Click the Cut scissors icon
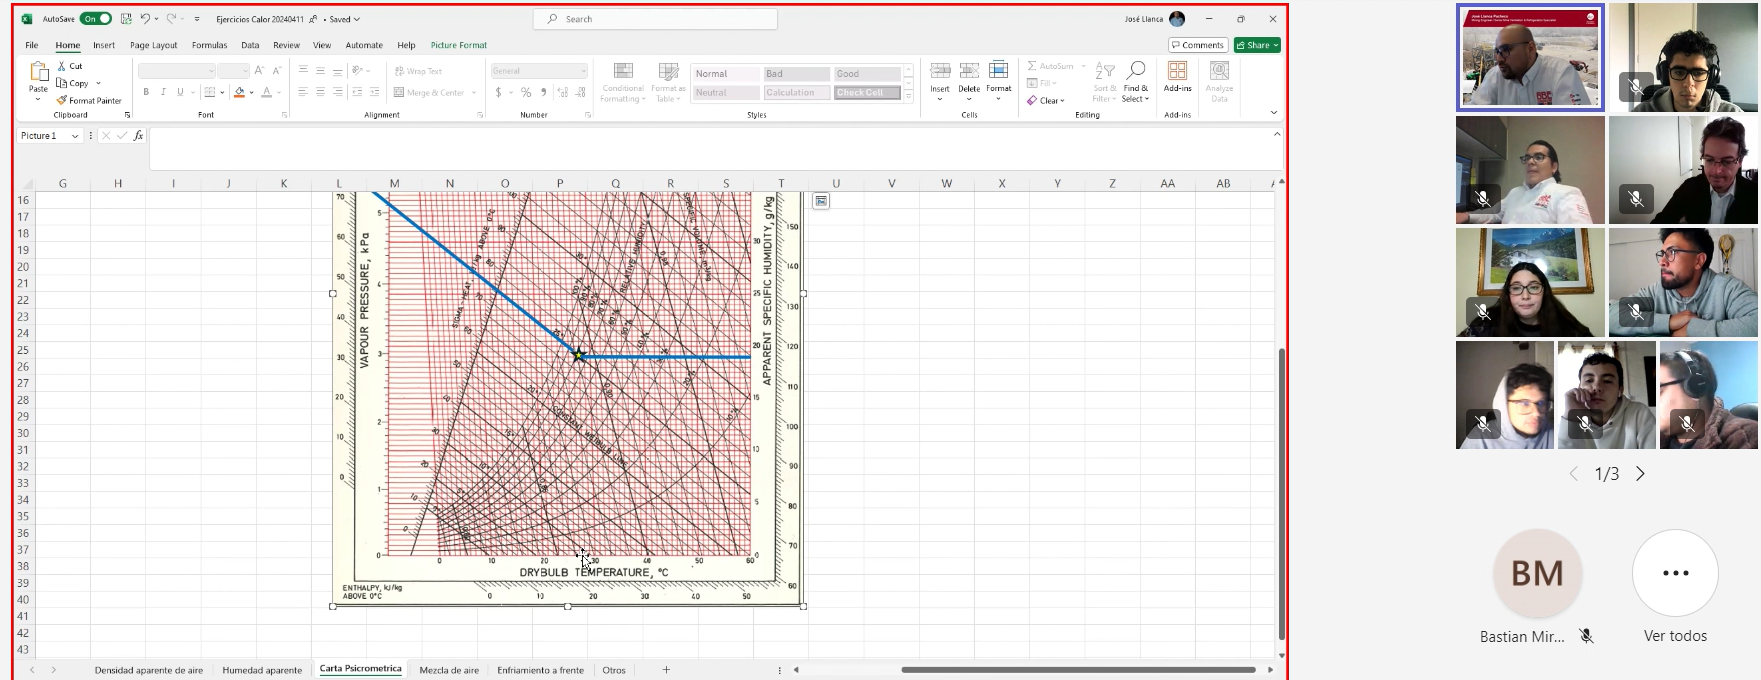The image size is (1761, 680). pyautogui.click(x=62, y=66)
